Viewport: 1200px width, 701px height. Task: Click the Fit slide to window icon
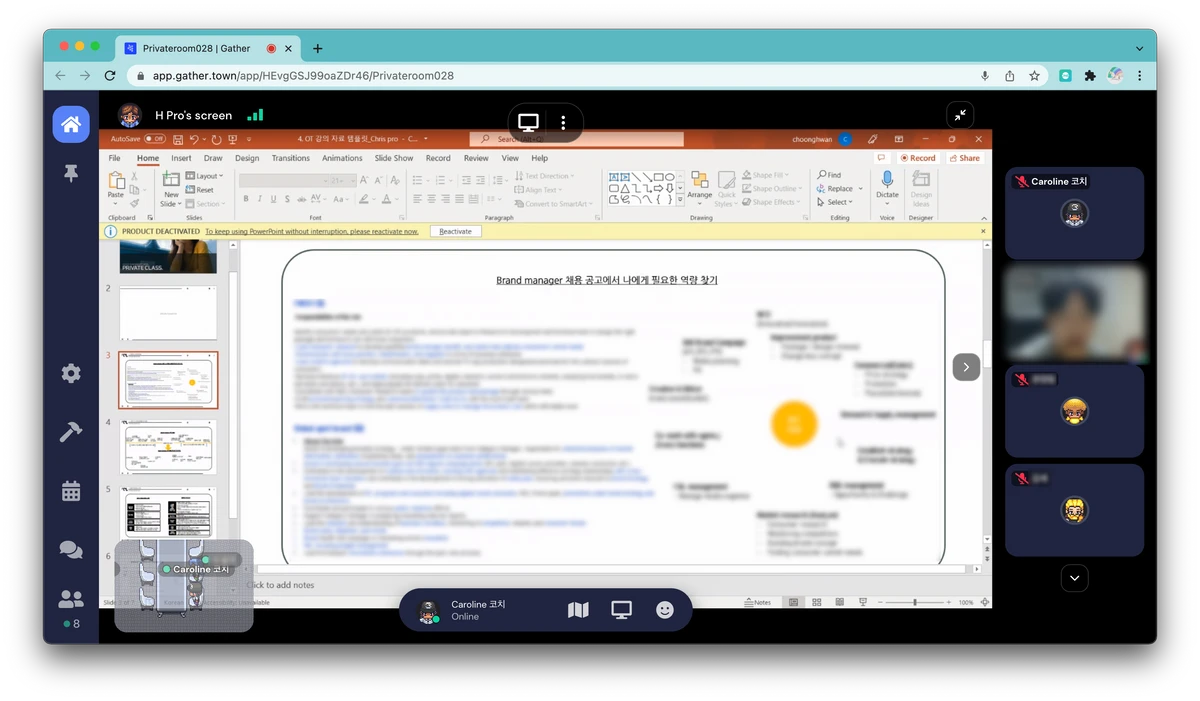pos(985,602)
